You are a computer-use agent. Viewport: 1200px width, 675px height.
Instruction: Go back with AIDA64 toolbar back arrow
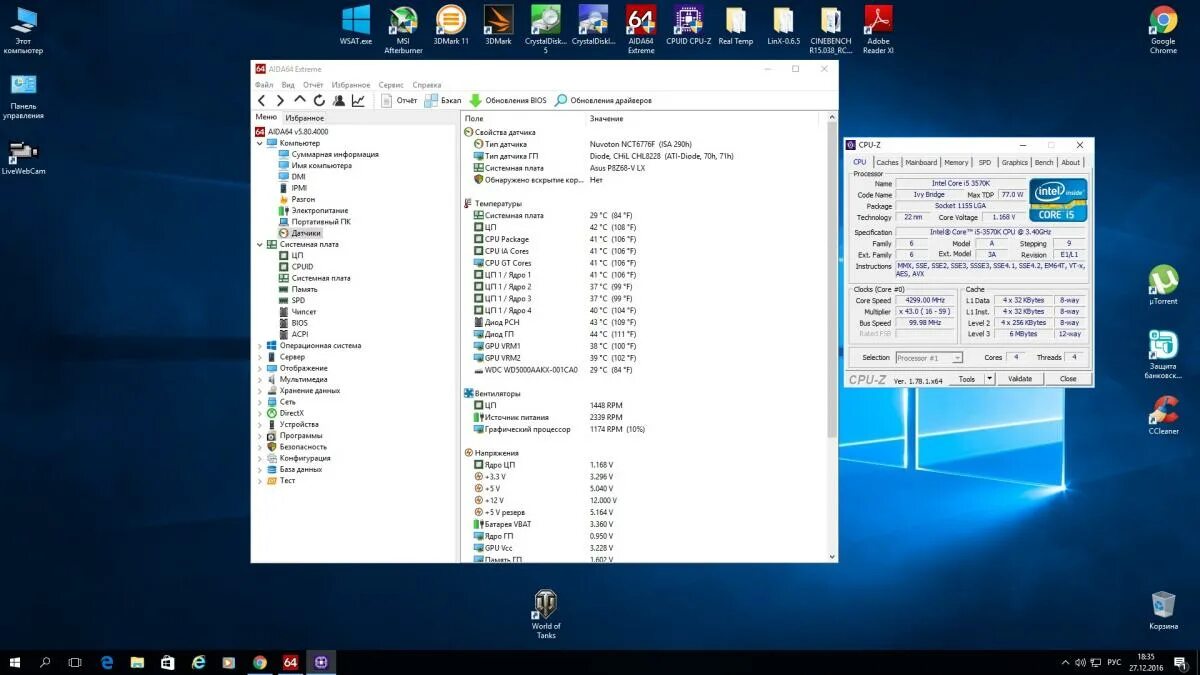click(x=261, y=100)
